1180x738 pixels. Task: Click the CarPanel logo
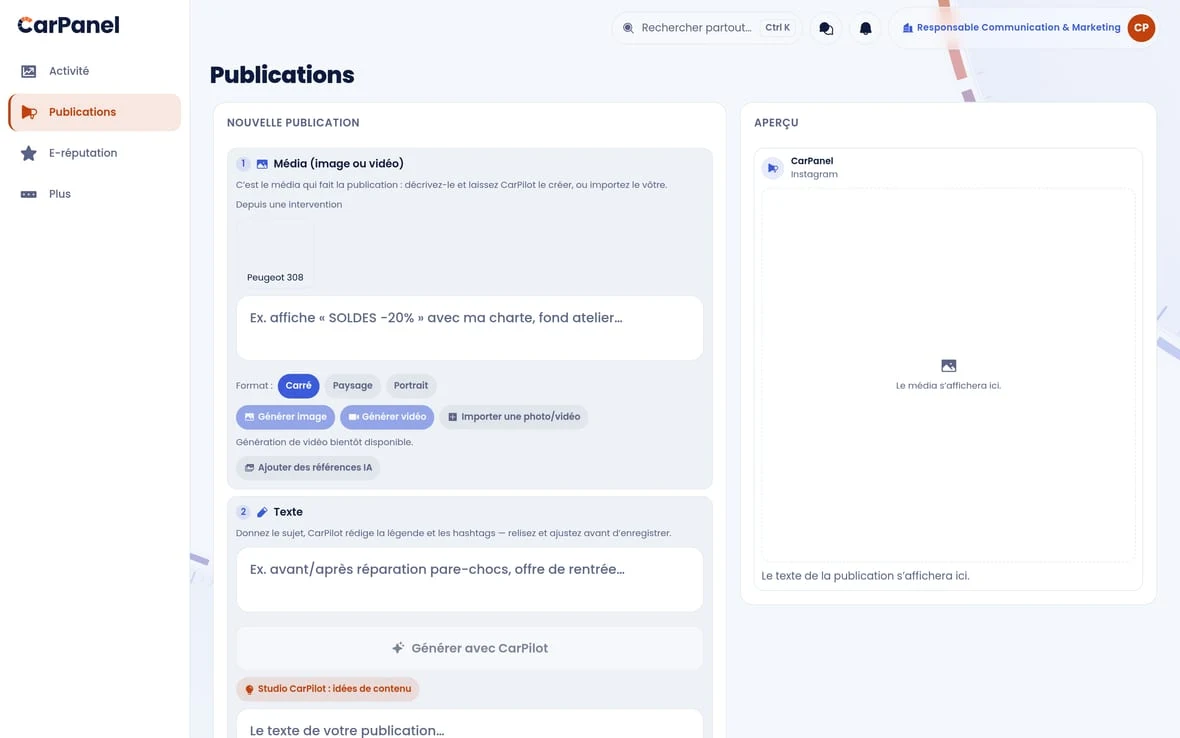(68, 26)
